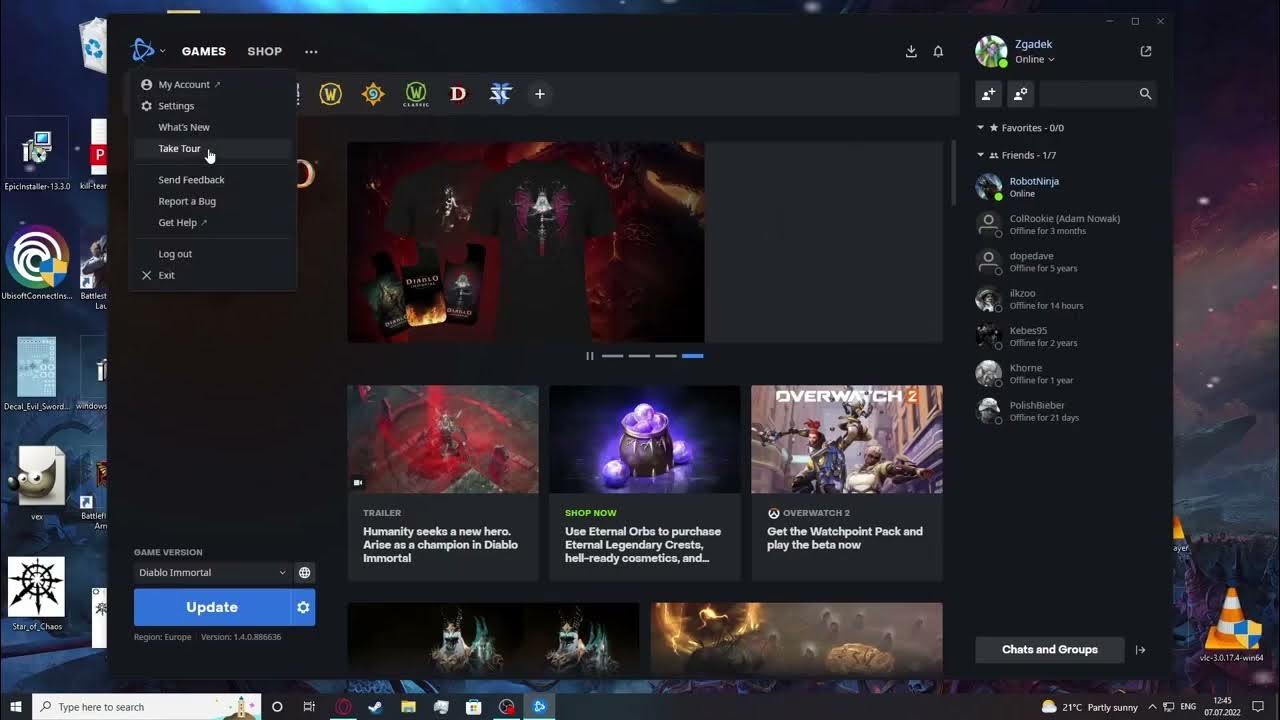Select the first carousel slide indicator
Screen dimensions: 1280x720
(612, 356)
